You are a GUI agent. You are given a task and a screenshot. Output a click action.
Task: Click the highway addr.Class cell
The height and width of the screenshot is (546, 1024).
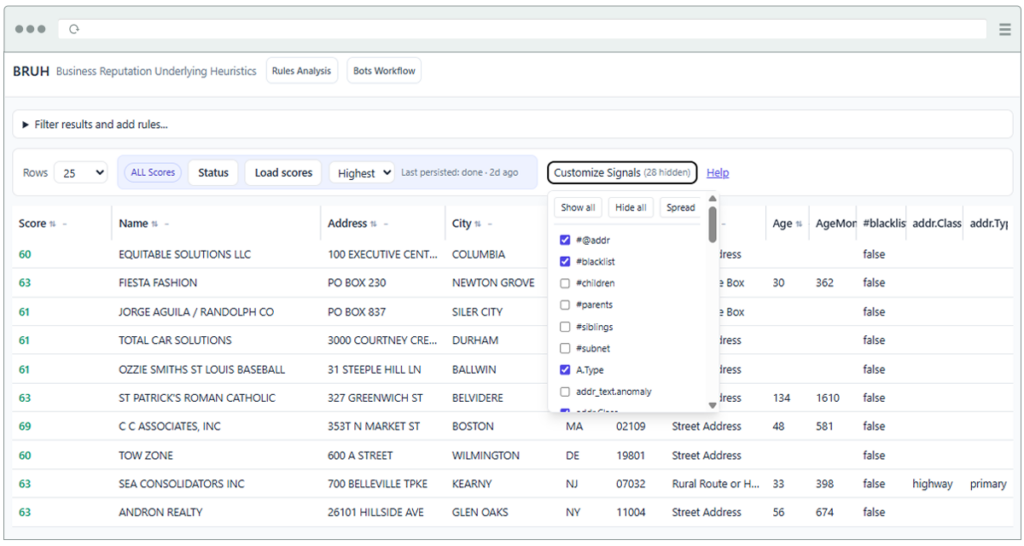(x=932, y=484)
